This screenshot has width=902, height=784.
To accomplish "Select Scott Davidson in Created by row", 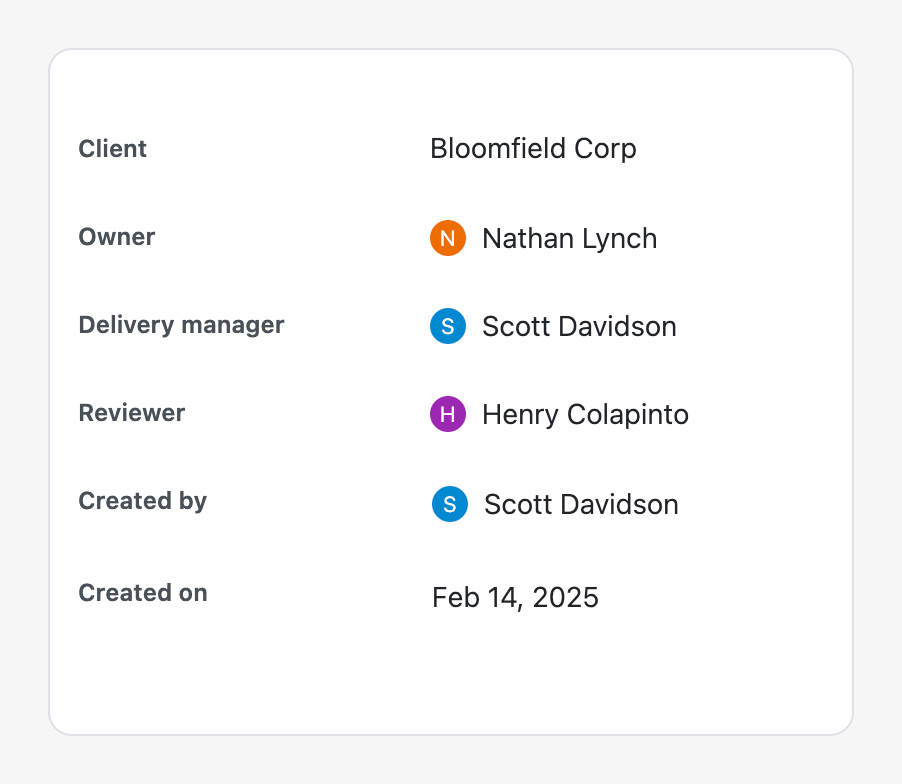I will point(581,505).
